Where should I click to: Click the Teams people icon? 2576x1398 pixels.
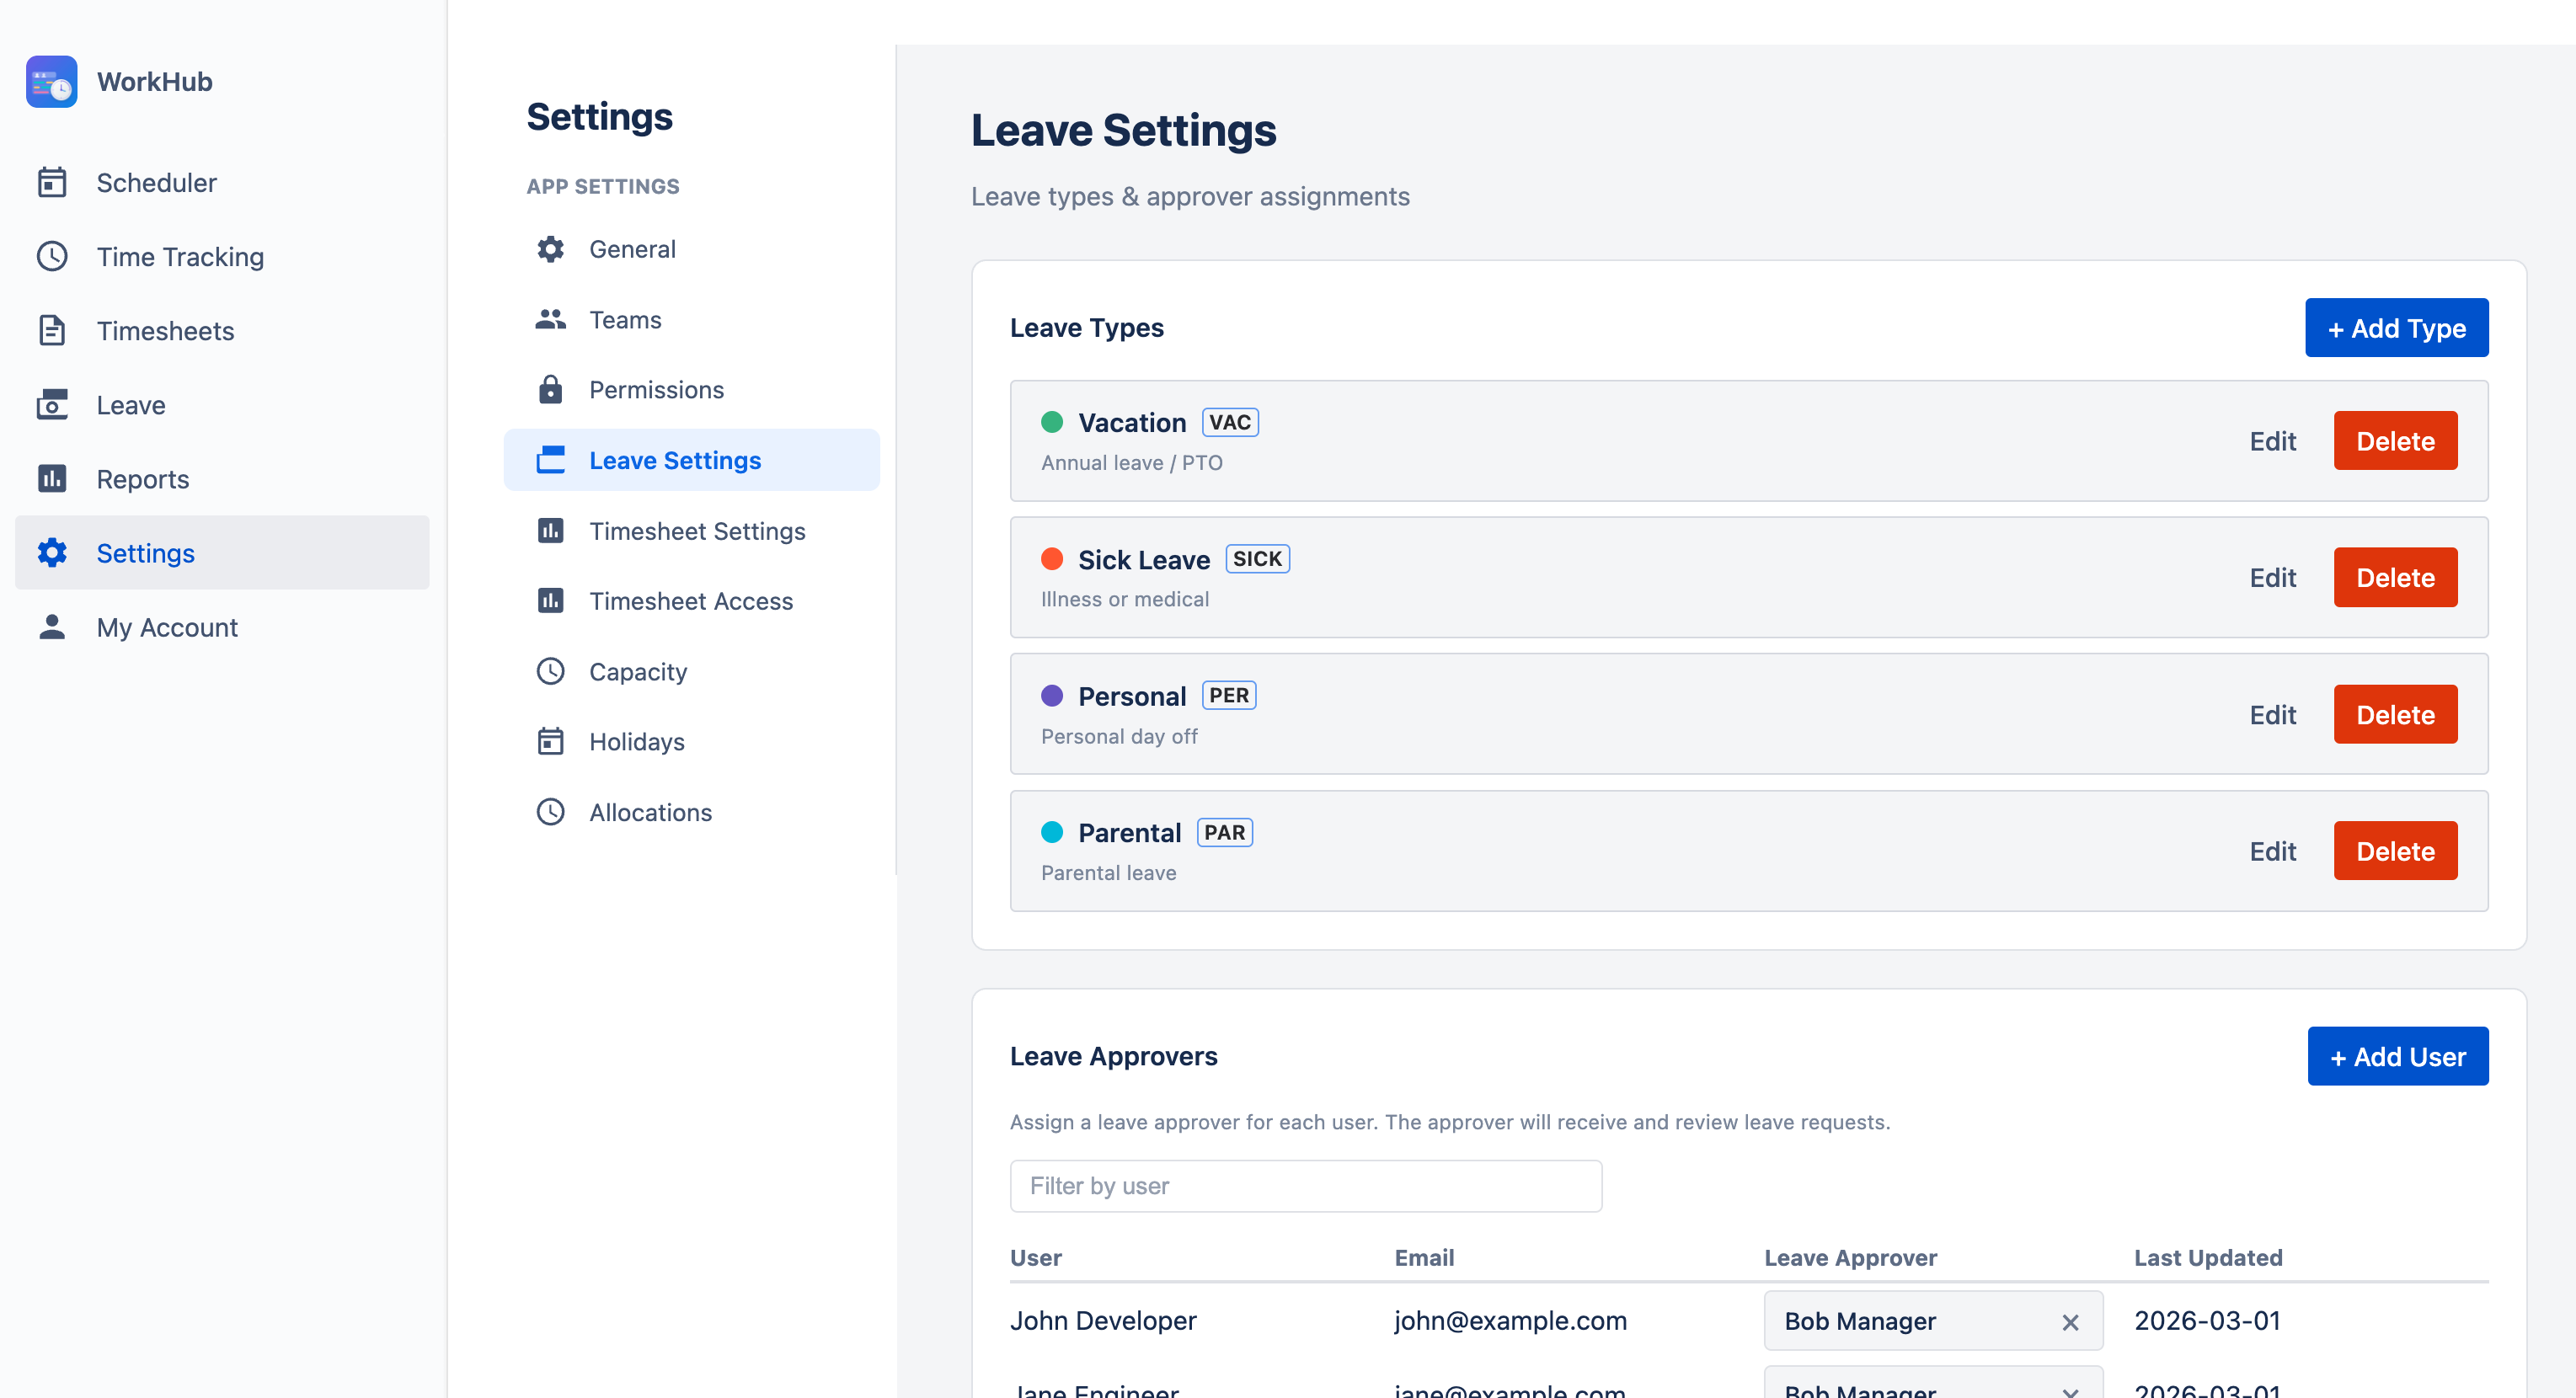551,319
